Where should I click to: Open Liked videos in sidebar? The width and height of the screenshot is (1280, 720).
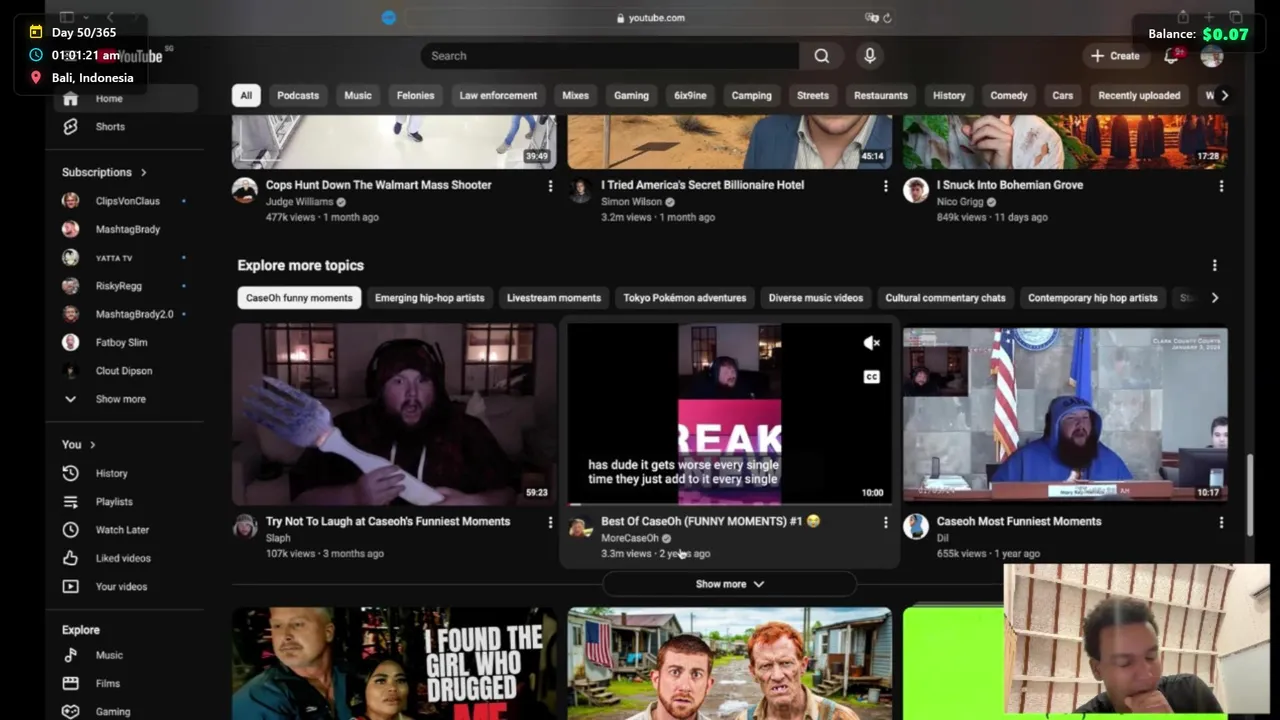click(123, 558)
